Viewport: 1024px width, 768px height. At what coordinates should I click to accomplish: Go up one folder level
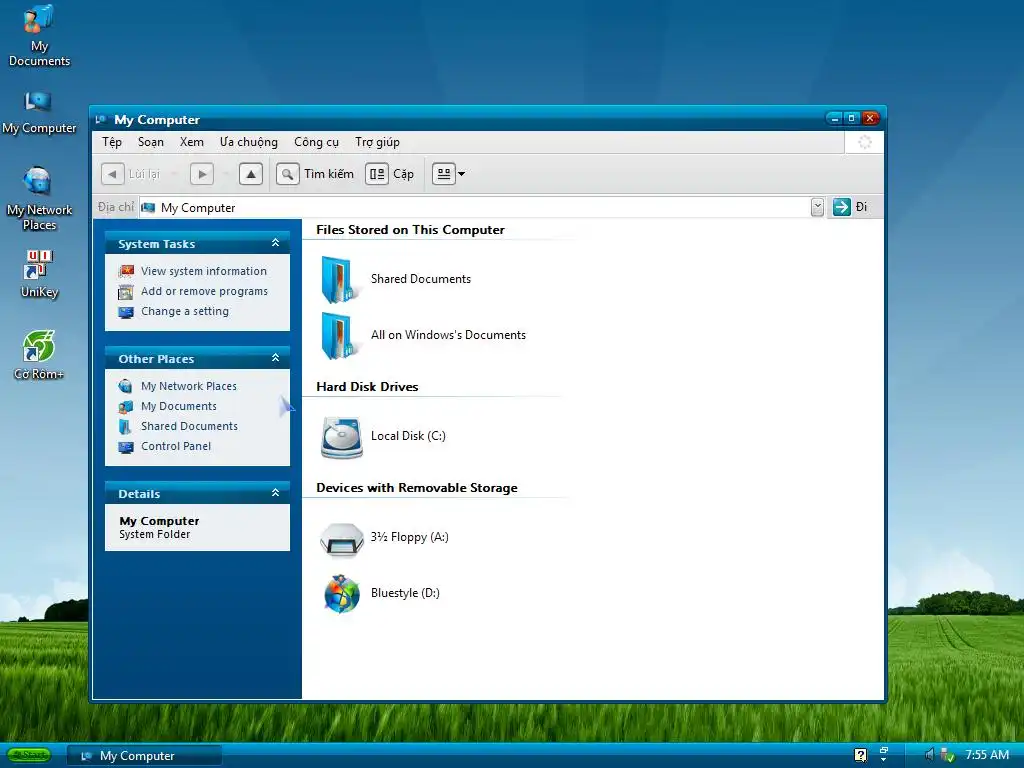click(x=251, y=174)
